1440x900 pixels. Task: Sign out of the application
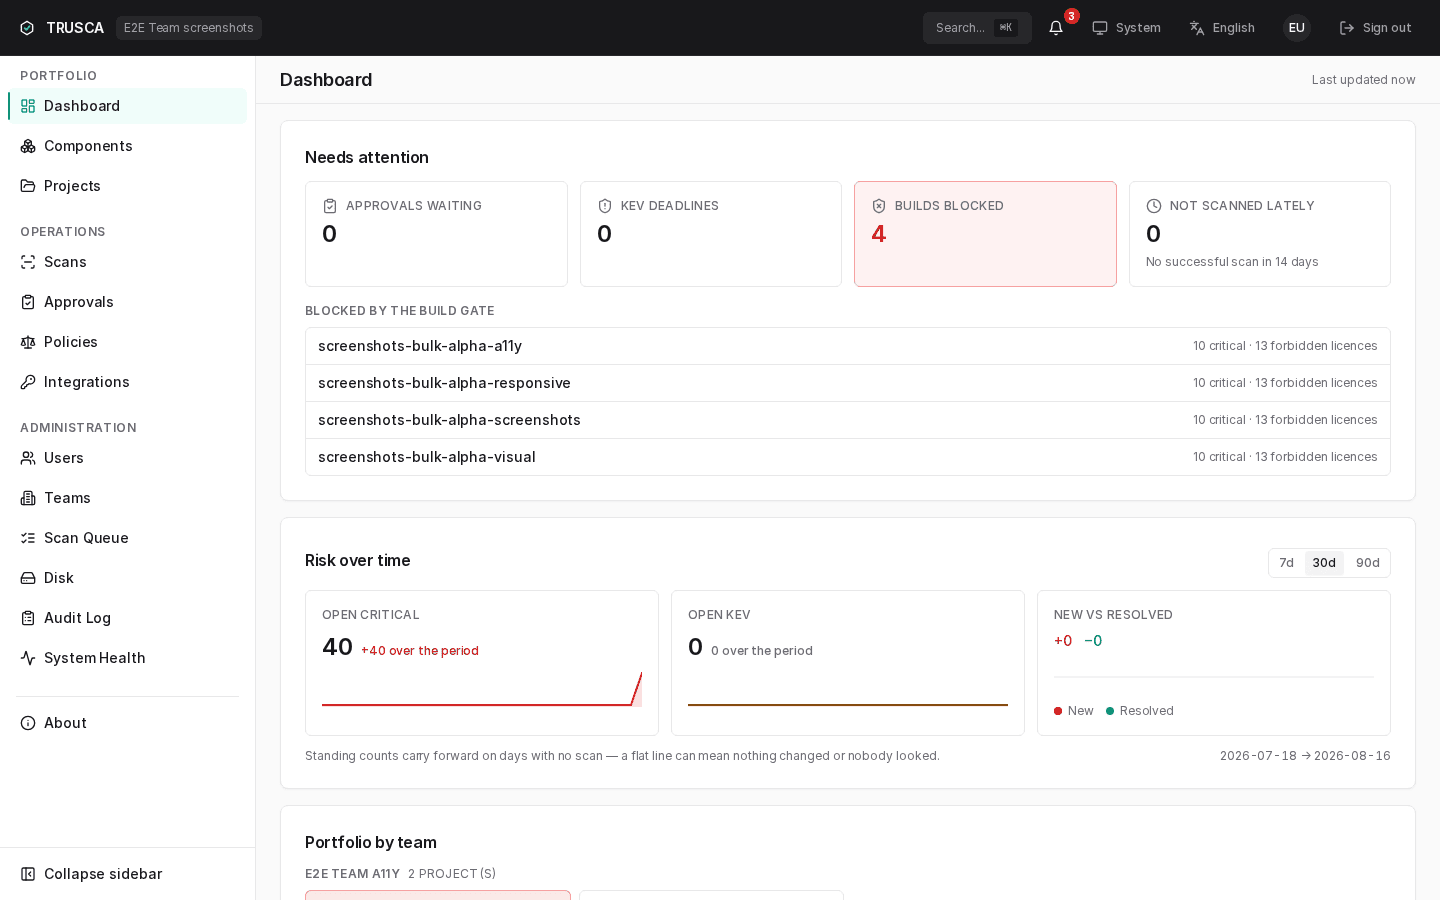[x=1375, y=28]
